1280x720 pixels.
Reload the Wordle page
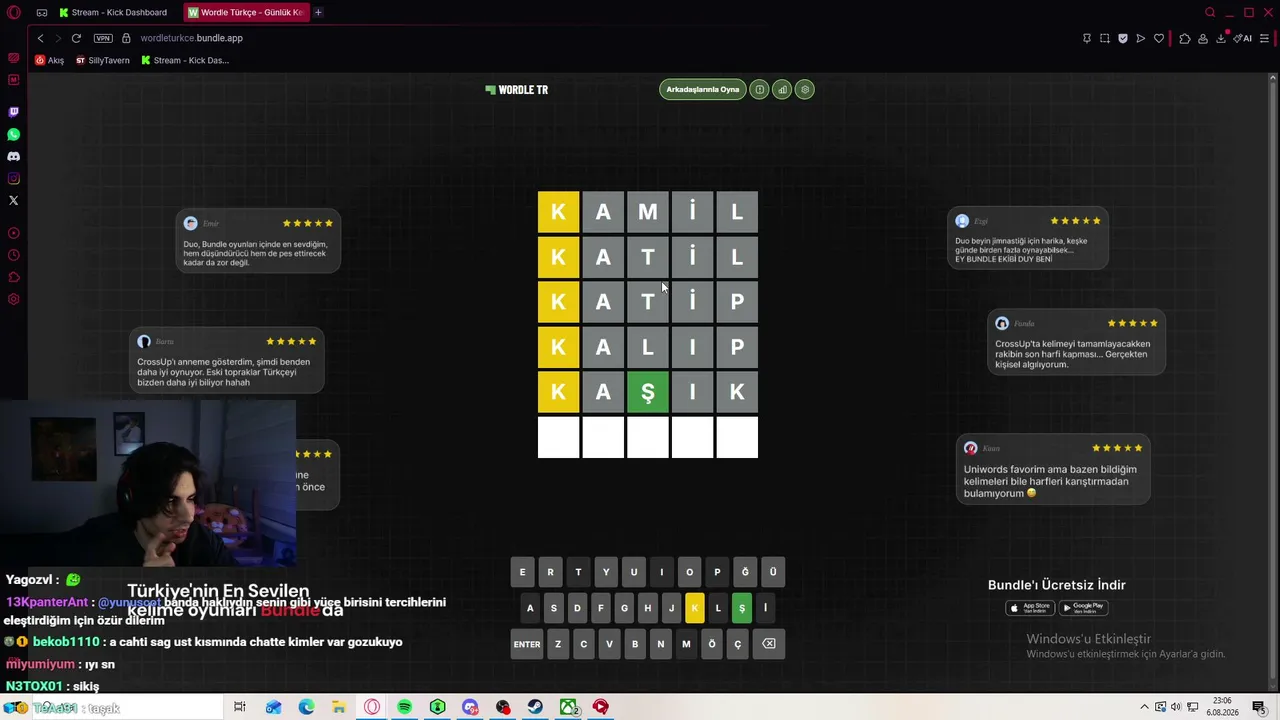[76, 38]
